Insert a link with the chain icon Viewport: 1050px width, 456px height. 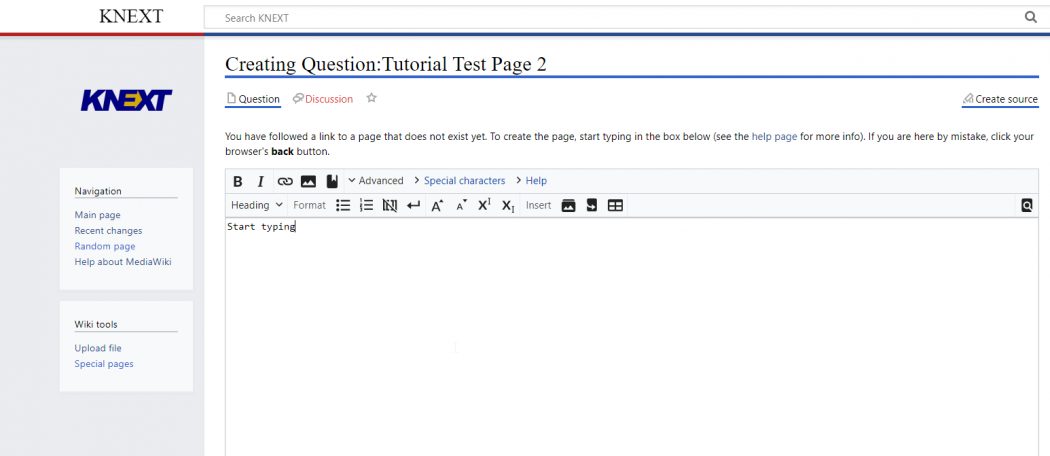pyautogui.click(x=285, y=181)
